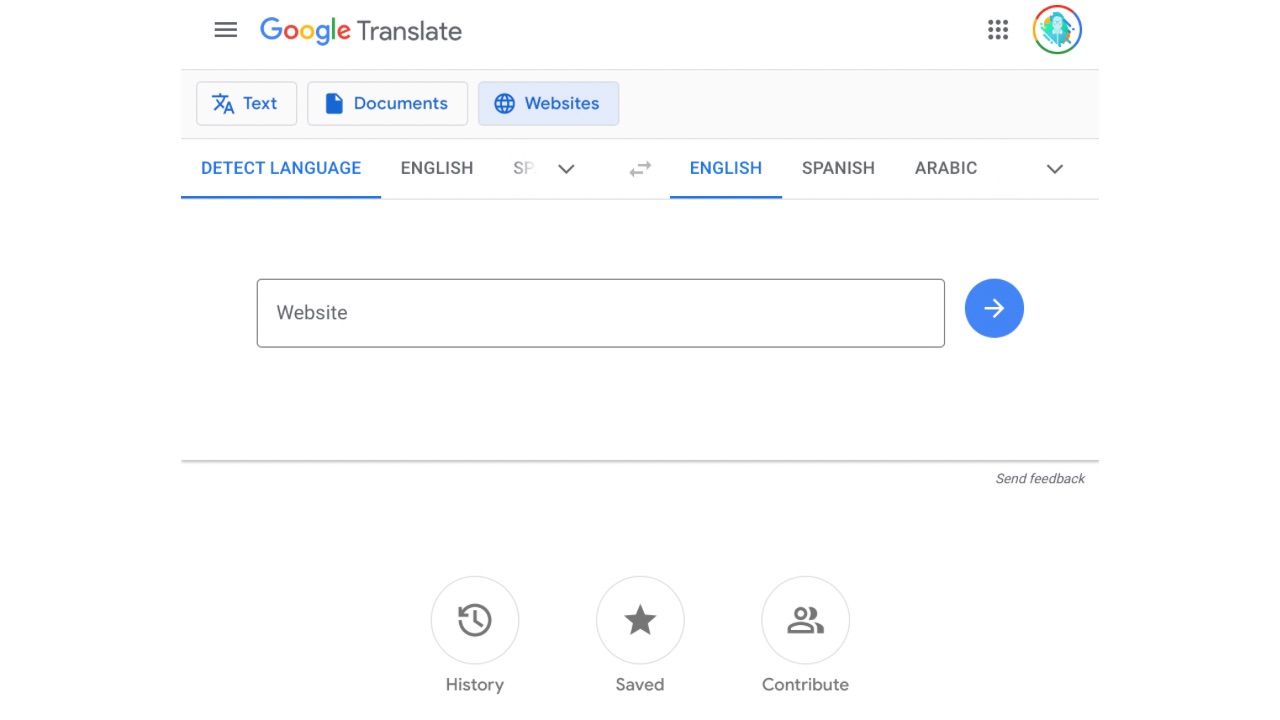Set Arabic as target language
Viewport: 1280px width, 720px height.
(945, 168)
